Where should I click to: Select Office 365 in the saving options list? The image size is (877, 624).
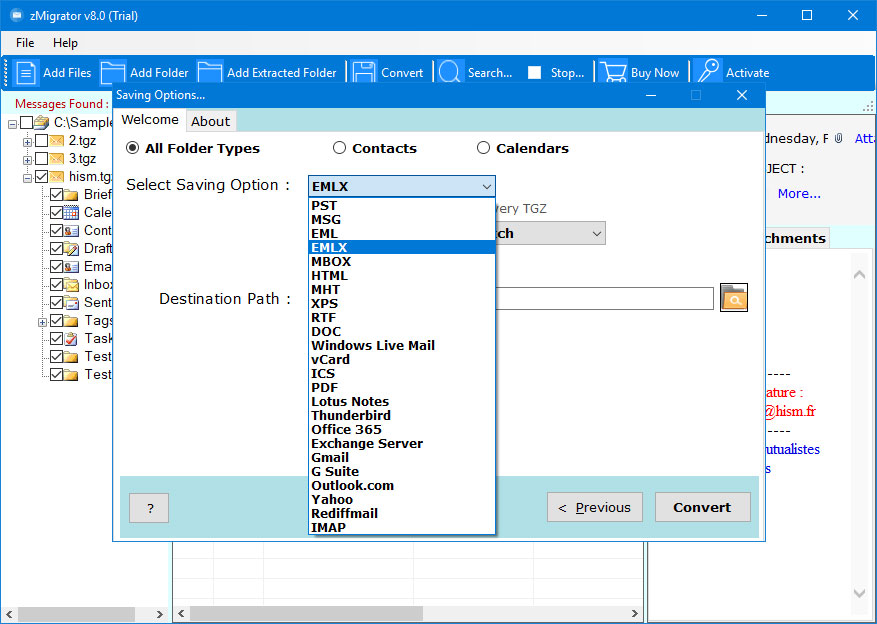coord(402,429)
